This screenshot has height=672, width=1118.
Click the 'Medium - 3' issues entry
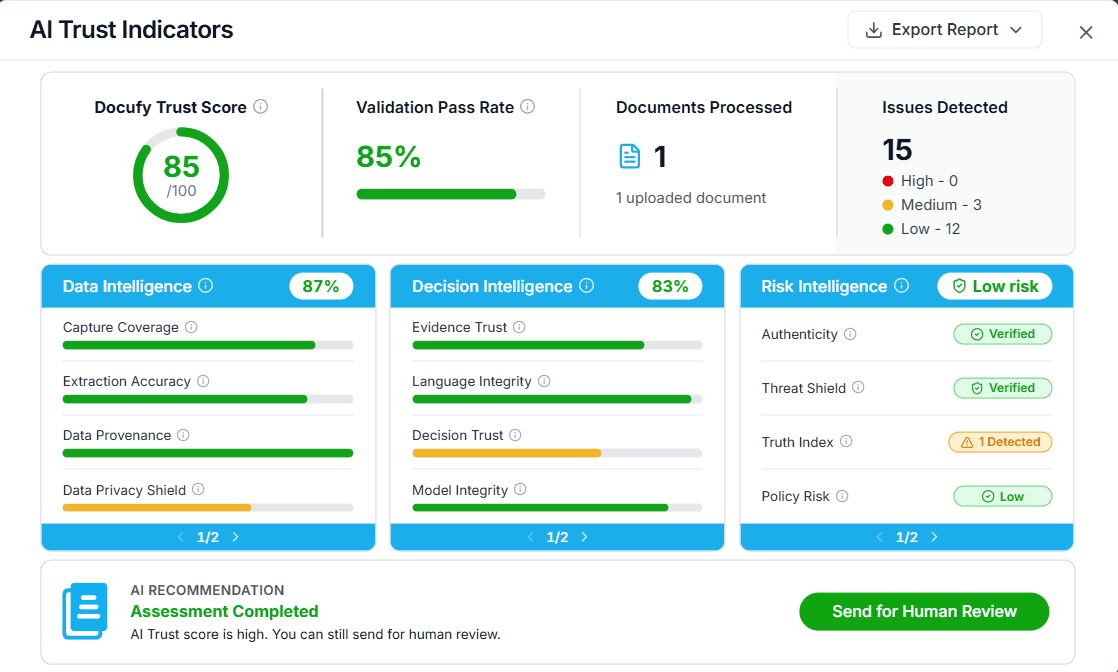pos(932,205)
